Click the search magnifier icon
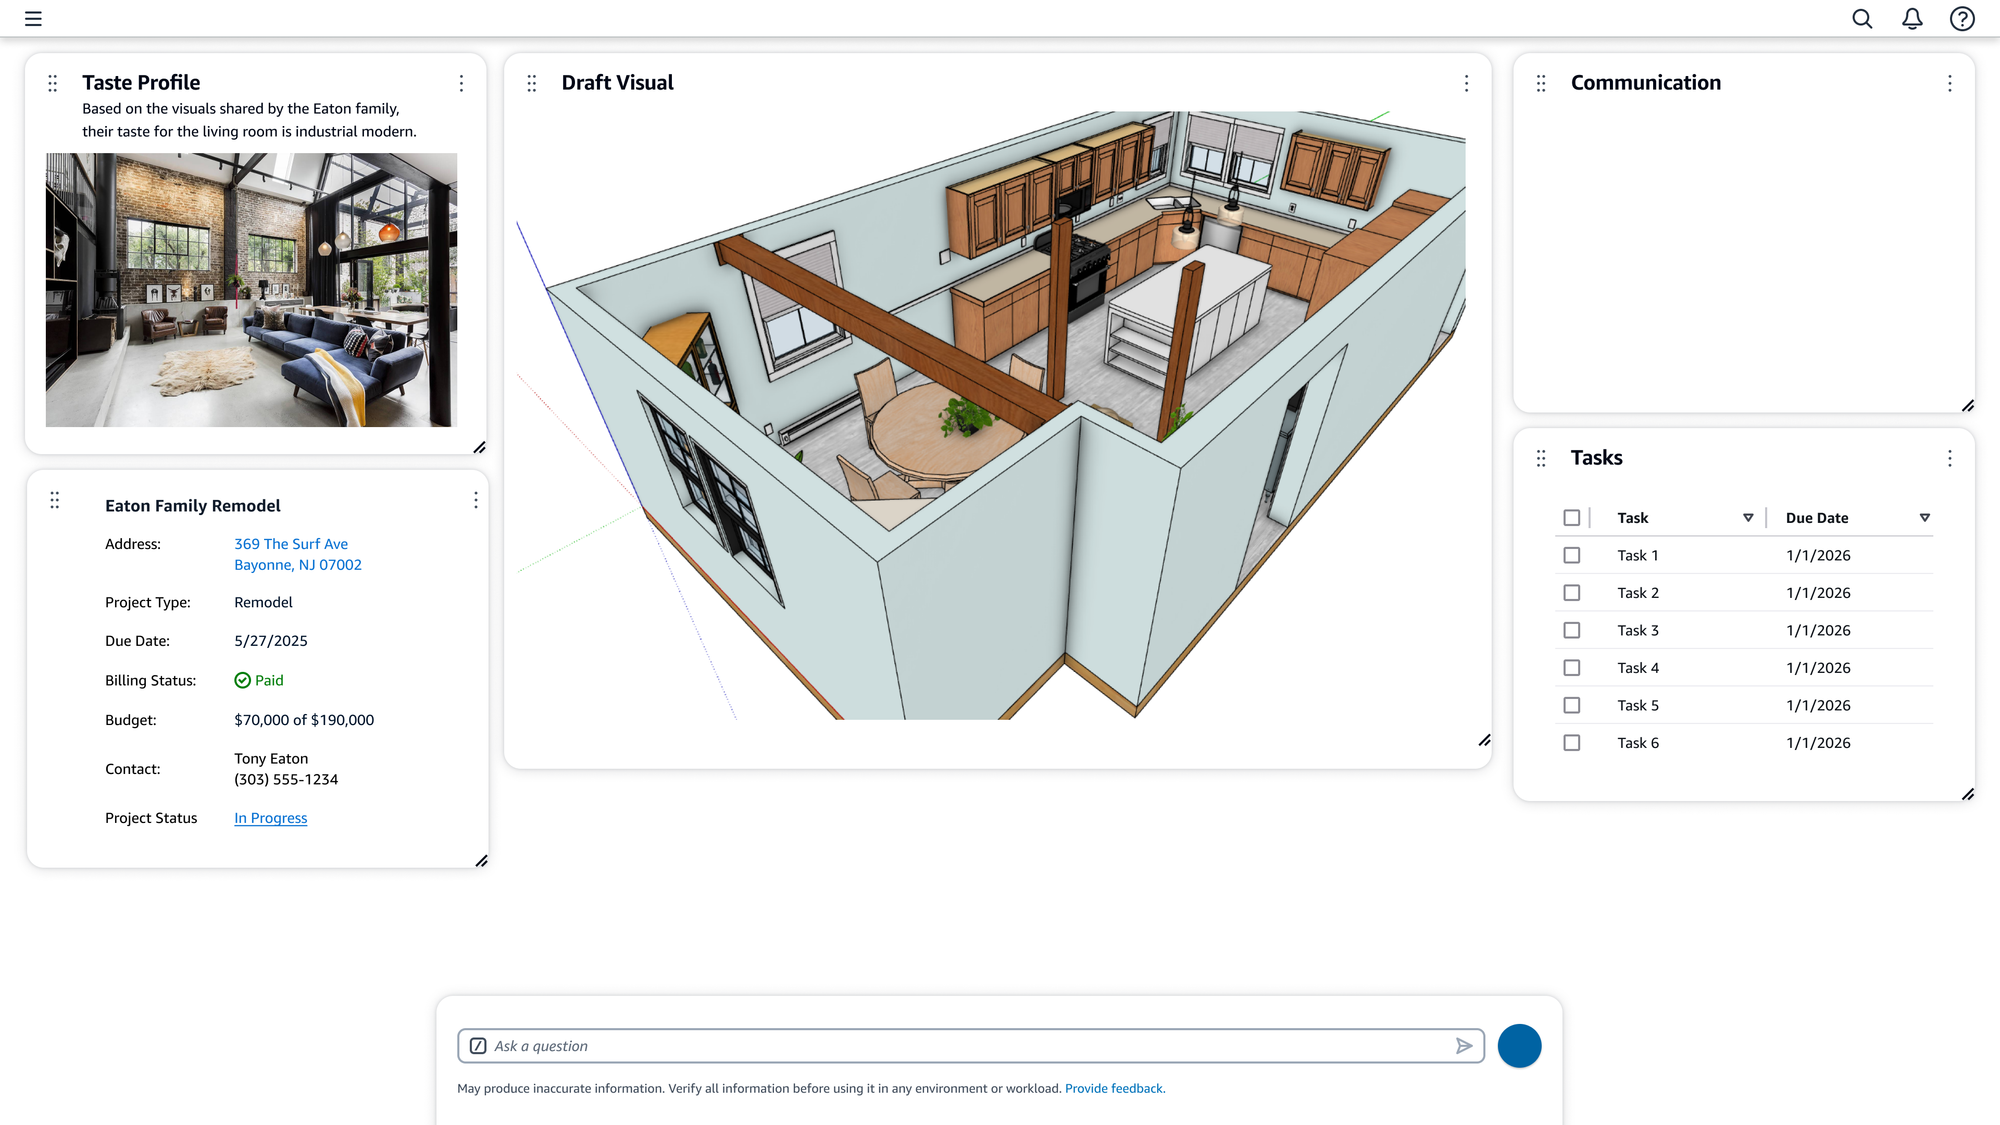Image resolution: width=2000 pixels, height=1125 pixels. [1861, 18]
